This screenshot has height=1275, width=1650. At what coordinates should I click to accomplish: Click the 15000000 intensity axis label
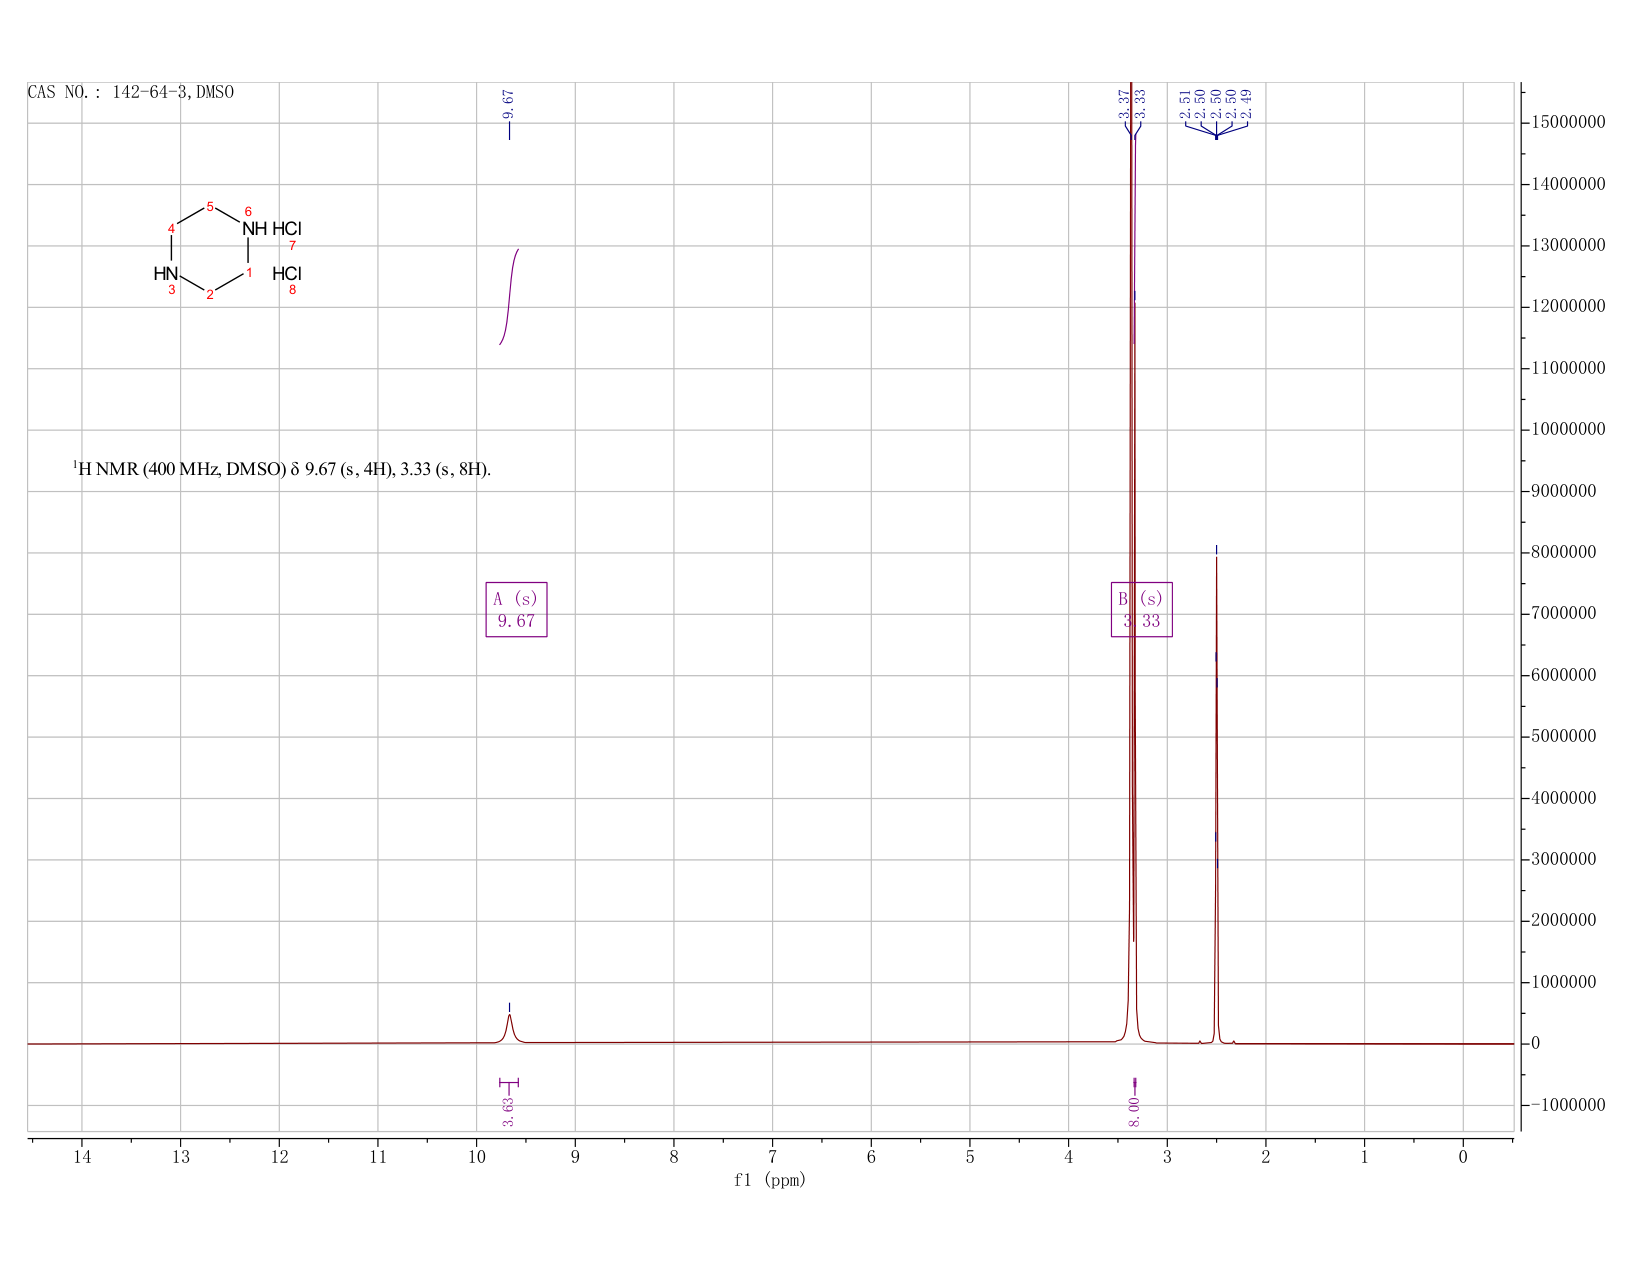tap(1568, 123)
